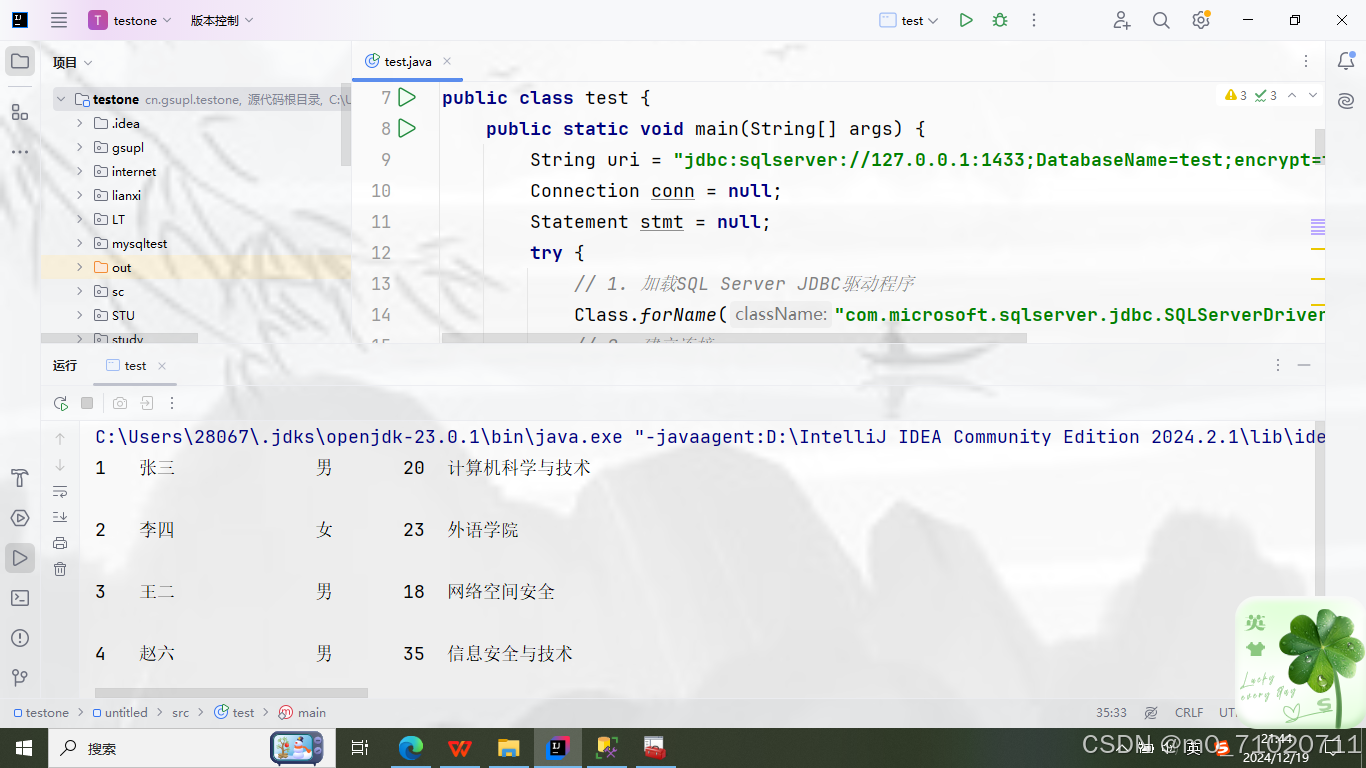
Task: Expand the .idea folder
Action: 80,123
